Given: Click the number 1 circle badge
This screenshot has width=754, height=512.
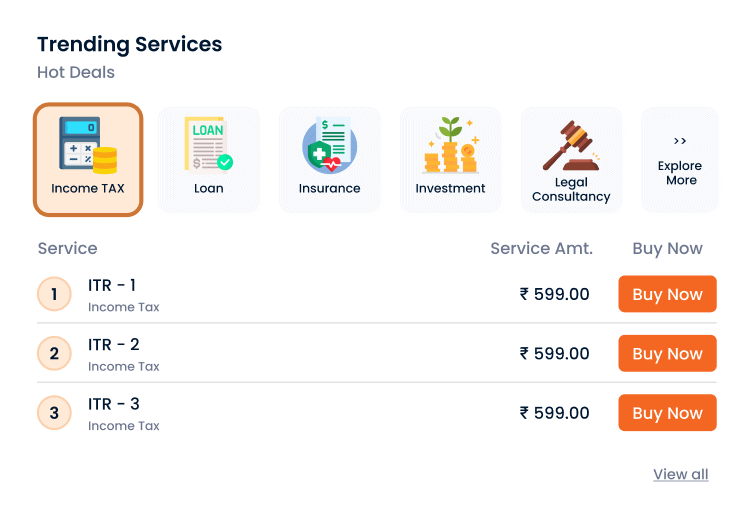Looking at the screenshot, I should [x=54, y=294].
